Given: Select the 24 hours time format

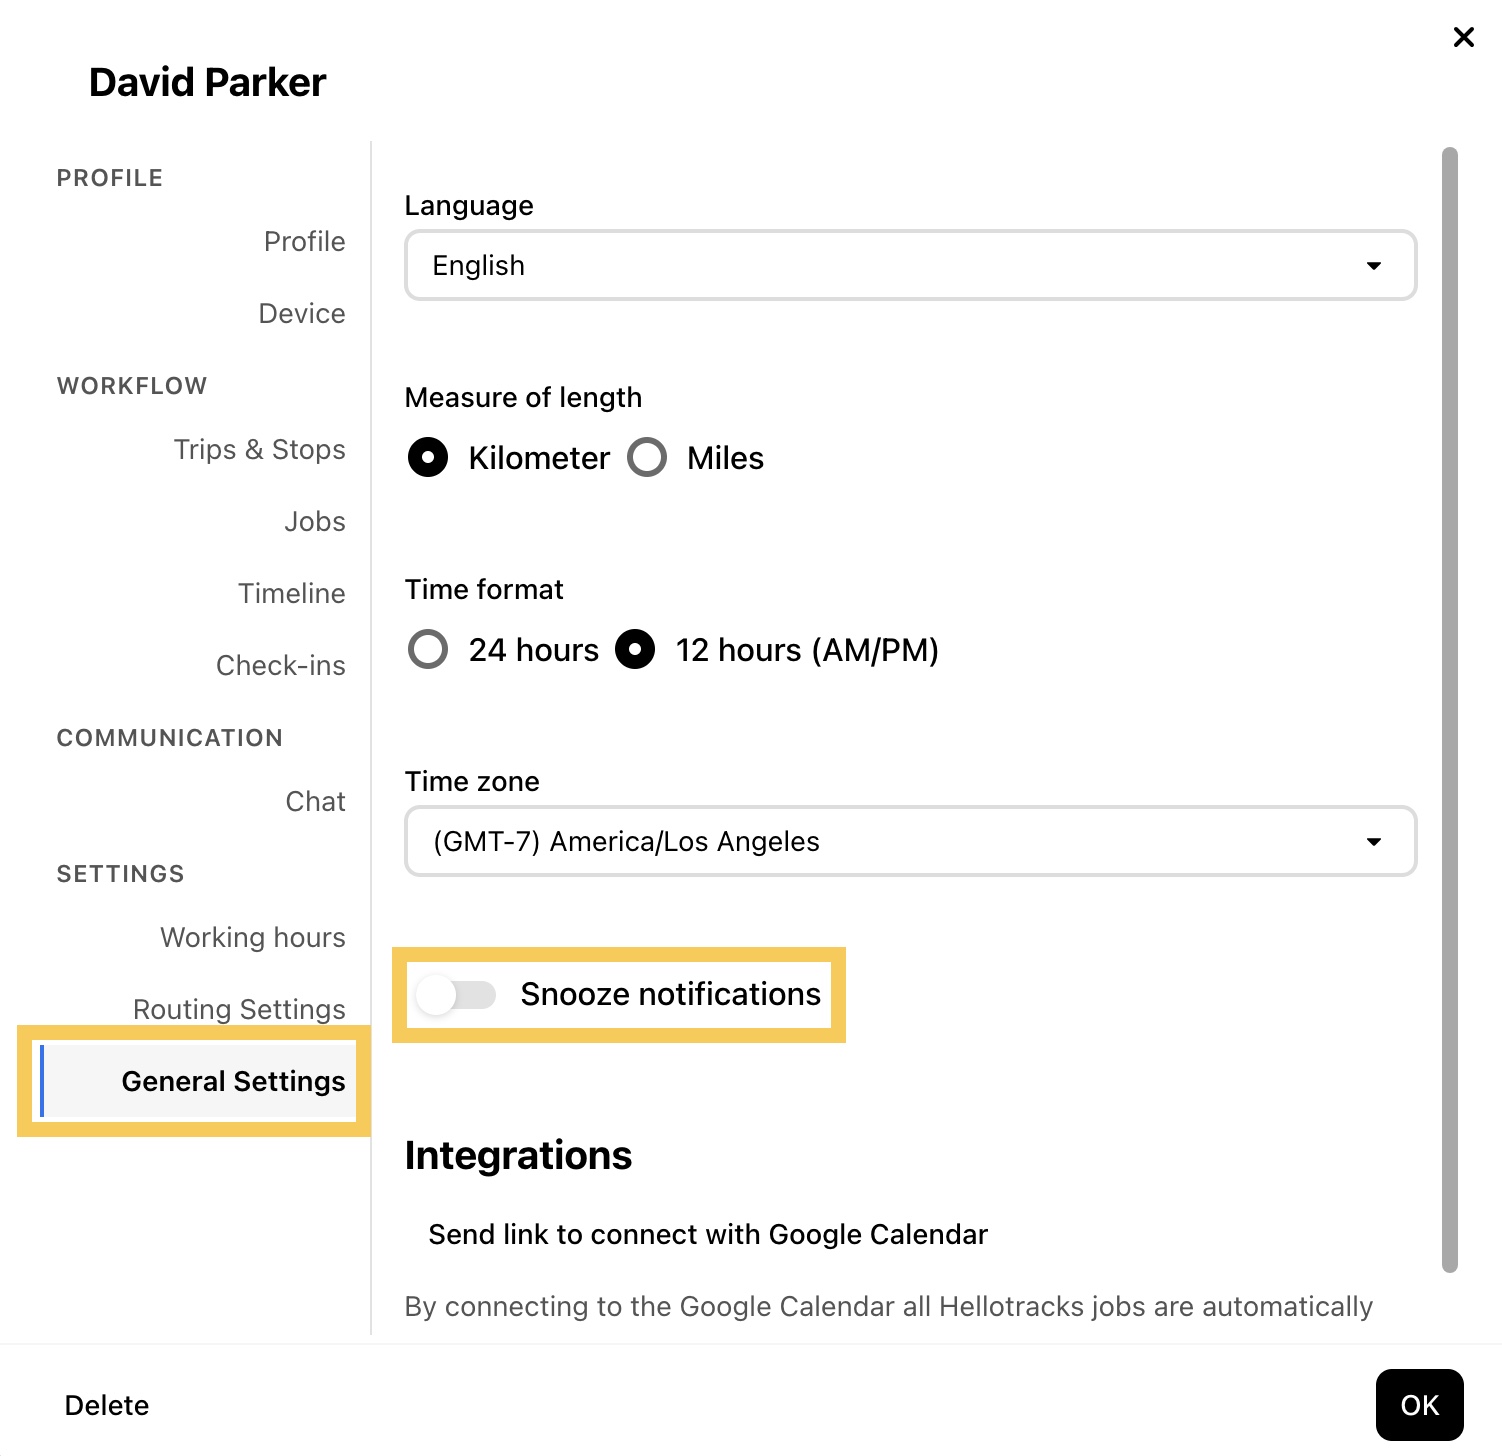Looking at the screenshot, I should coord(428,650).
